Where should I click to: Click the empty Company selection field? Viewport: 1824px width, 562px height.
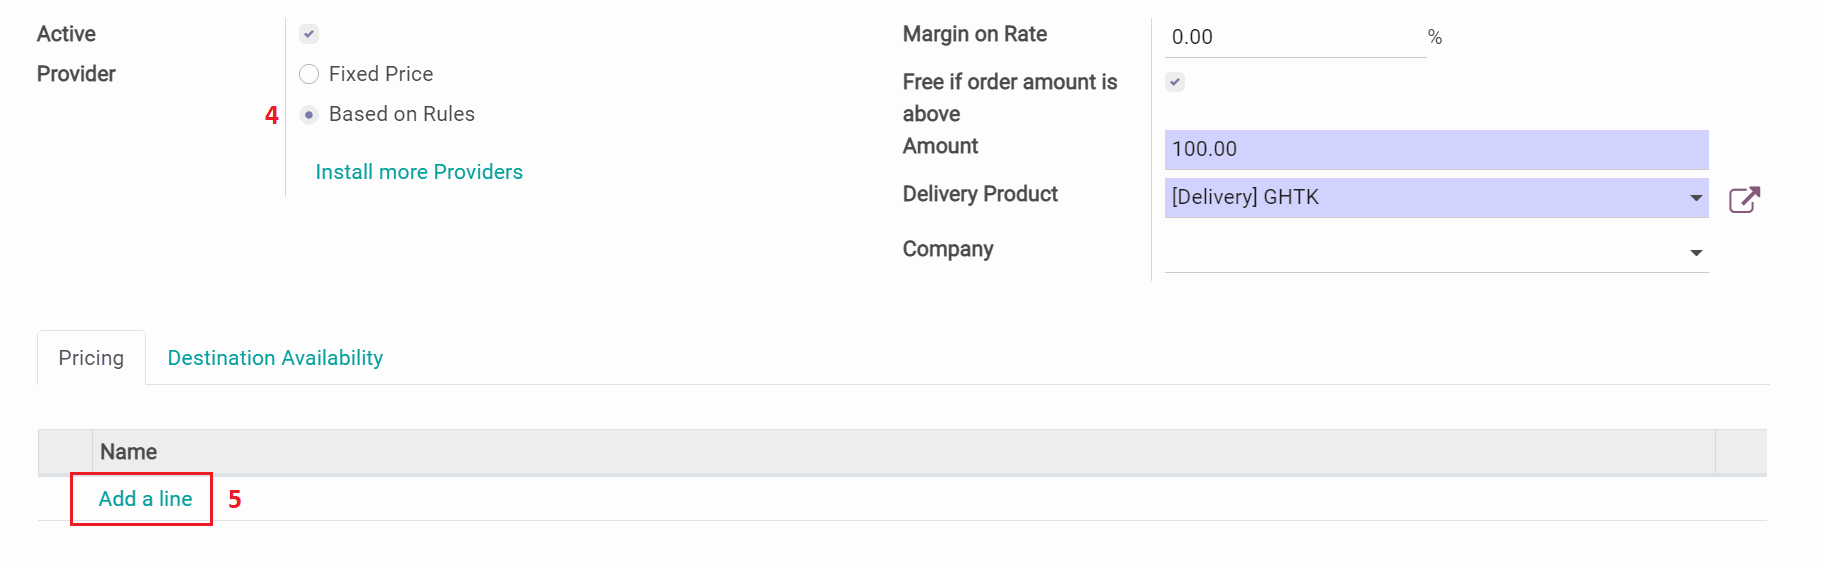point(1420,252)
